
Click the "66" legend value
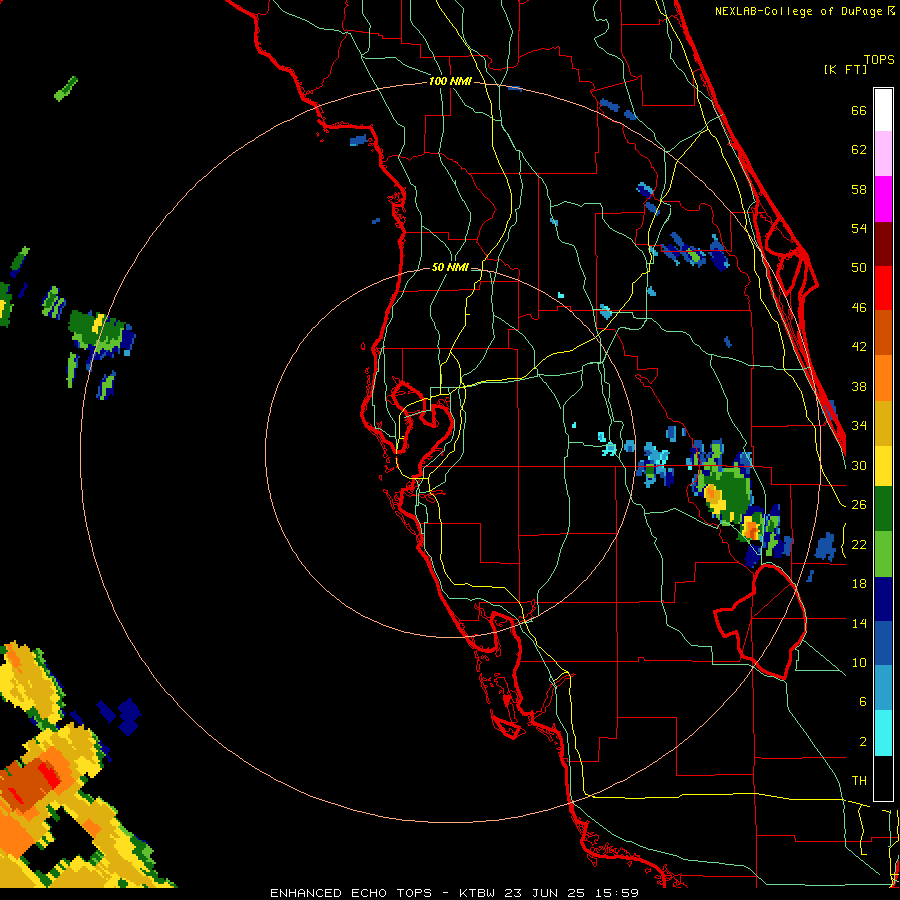coord(859,111)
